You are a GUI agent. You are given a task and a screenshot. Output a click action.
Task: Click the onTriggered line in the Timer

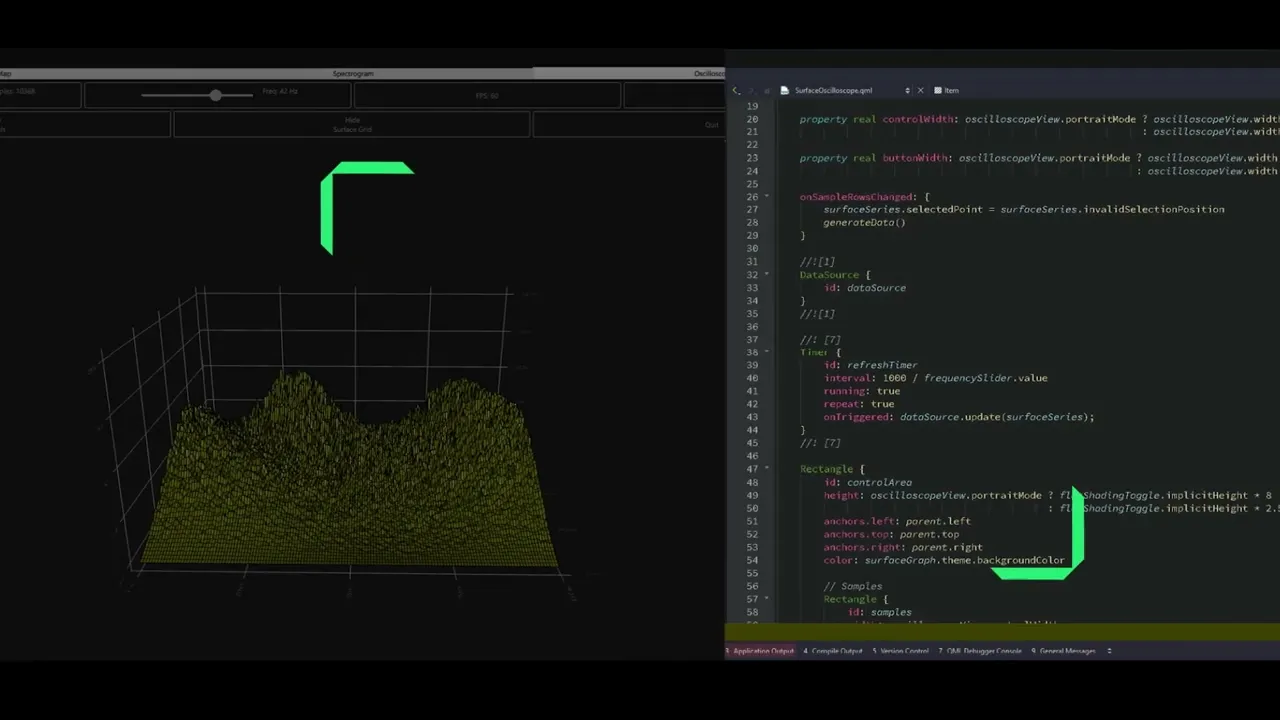[x=959, y=417]
